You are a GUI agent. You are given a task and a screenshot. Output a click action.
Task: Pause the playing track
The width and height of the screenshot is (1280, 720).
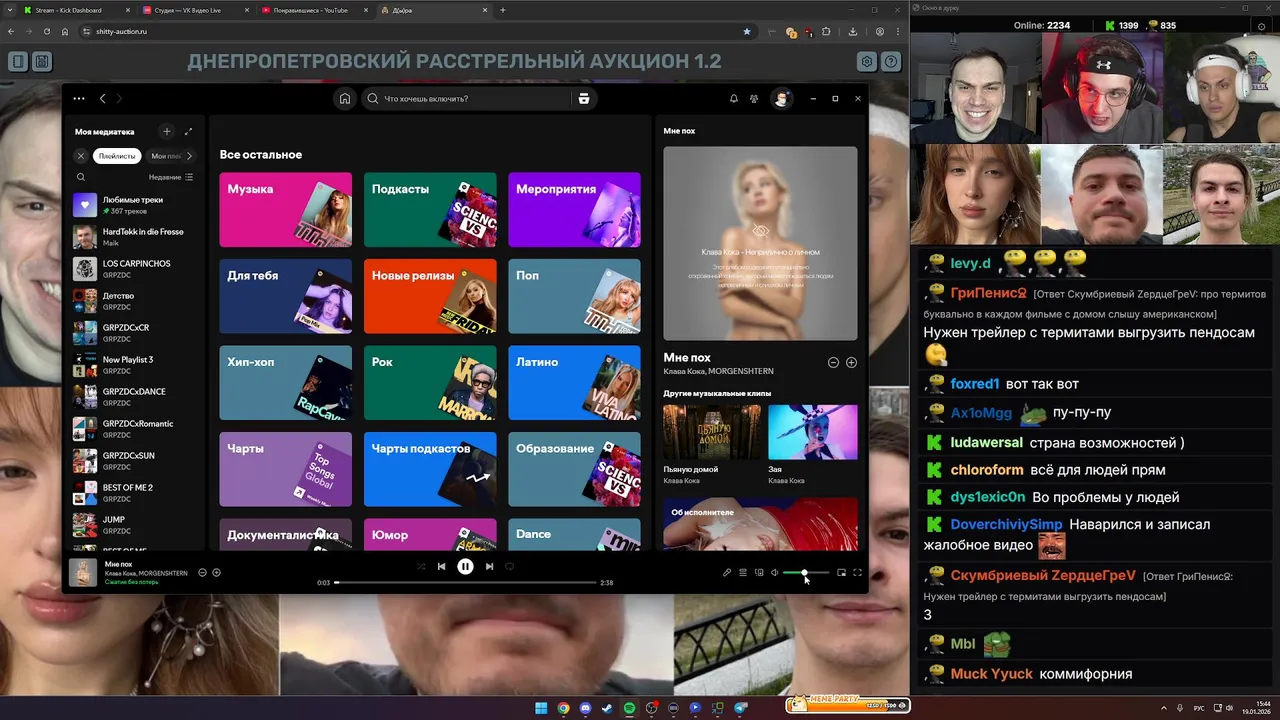(x=465, y=566)
